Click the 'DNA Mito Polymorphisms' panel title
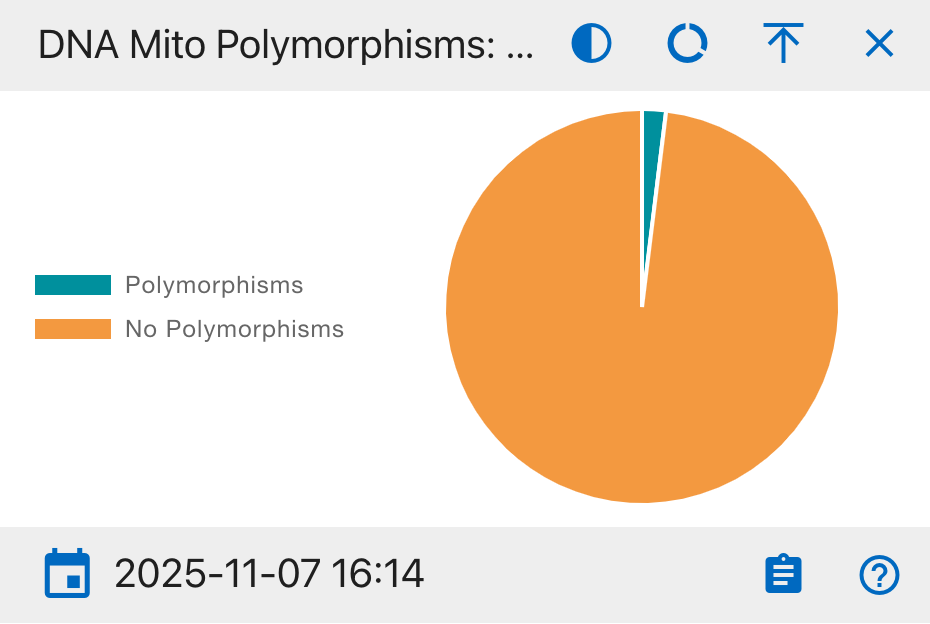930x624 pixels. point(285,44)
